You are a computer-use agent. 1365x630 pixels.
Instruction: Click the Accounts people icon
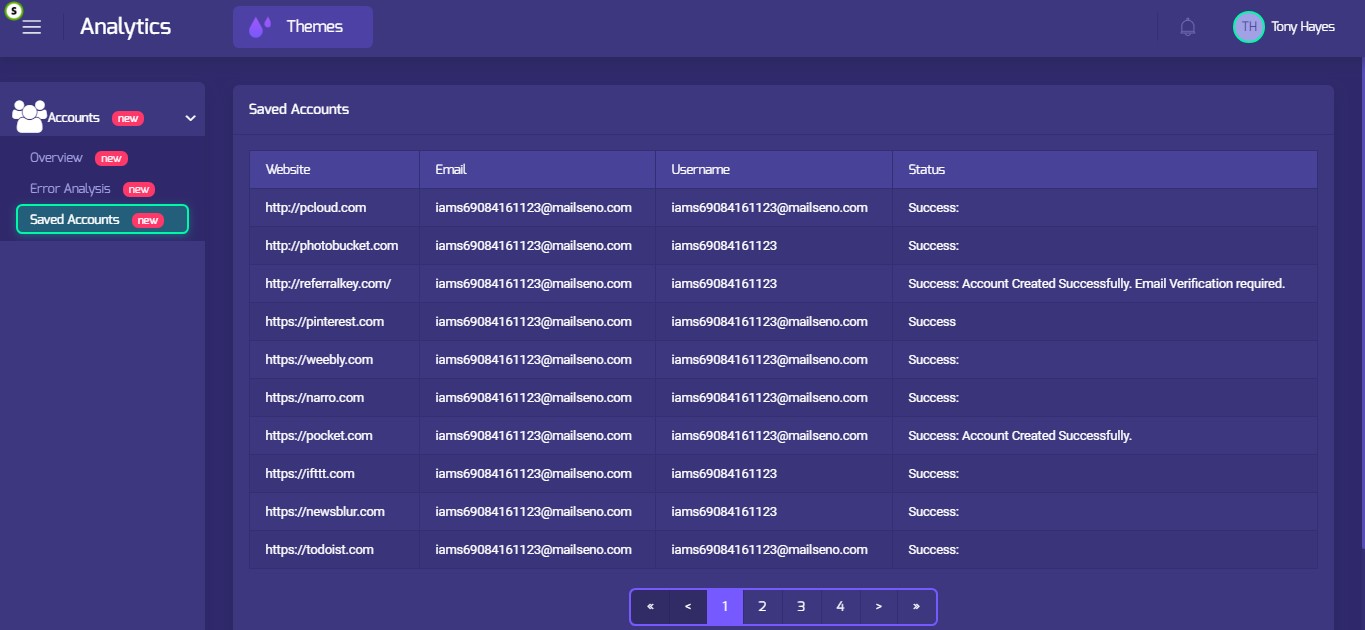[x=30, y=116]
